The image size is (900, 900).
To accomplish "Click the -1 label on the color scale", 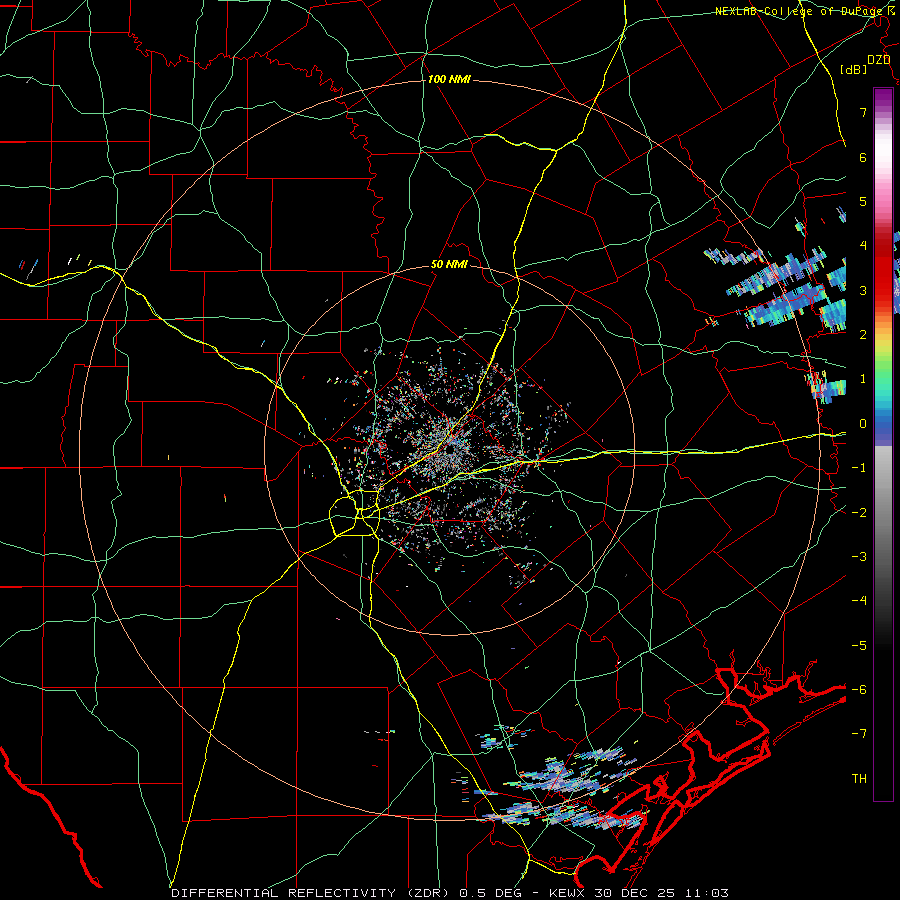I will pyautogui.click(x=859, y=468).
